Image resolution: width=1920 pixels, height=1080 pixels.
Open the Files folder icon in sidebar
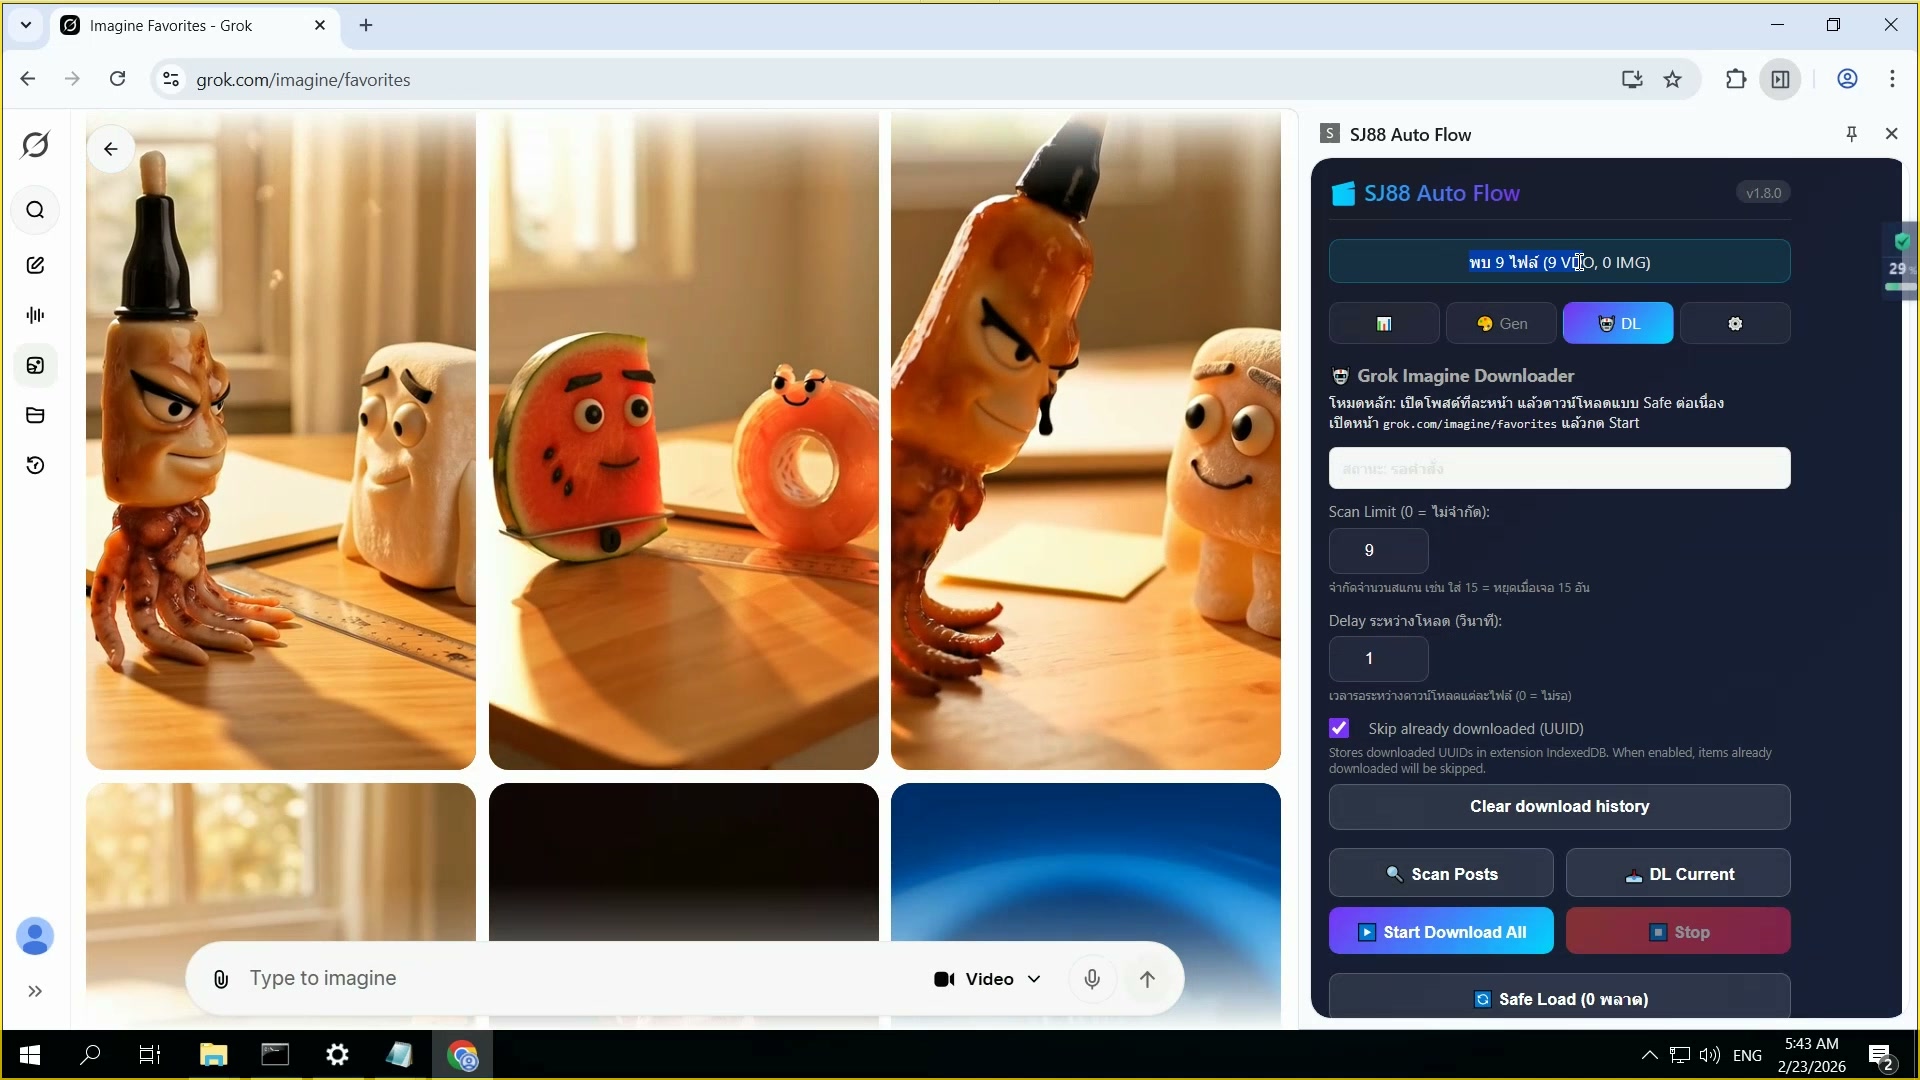click(x=35, y=415)
